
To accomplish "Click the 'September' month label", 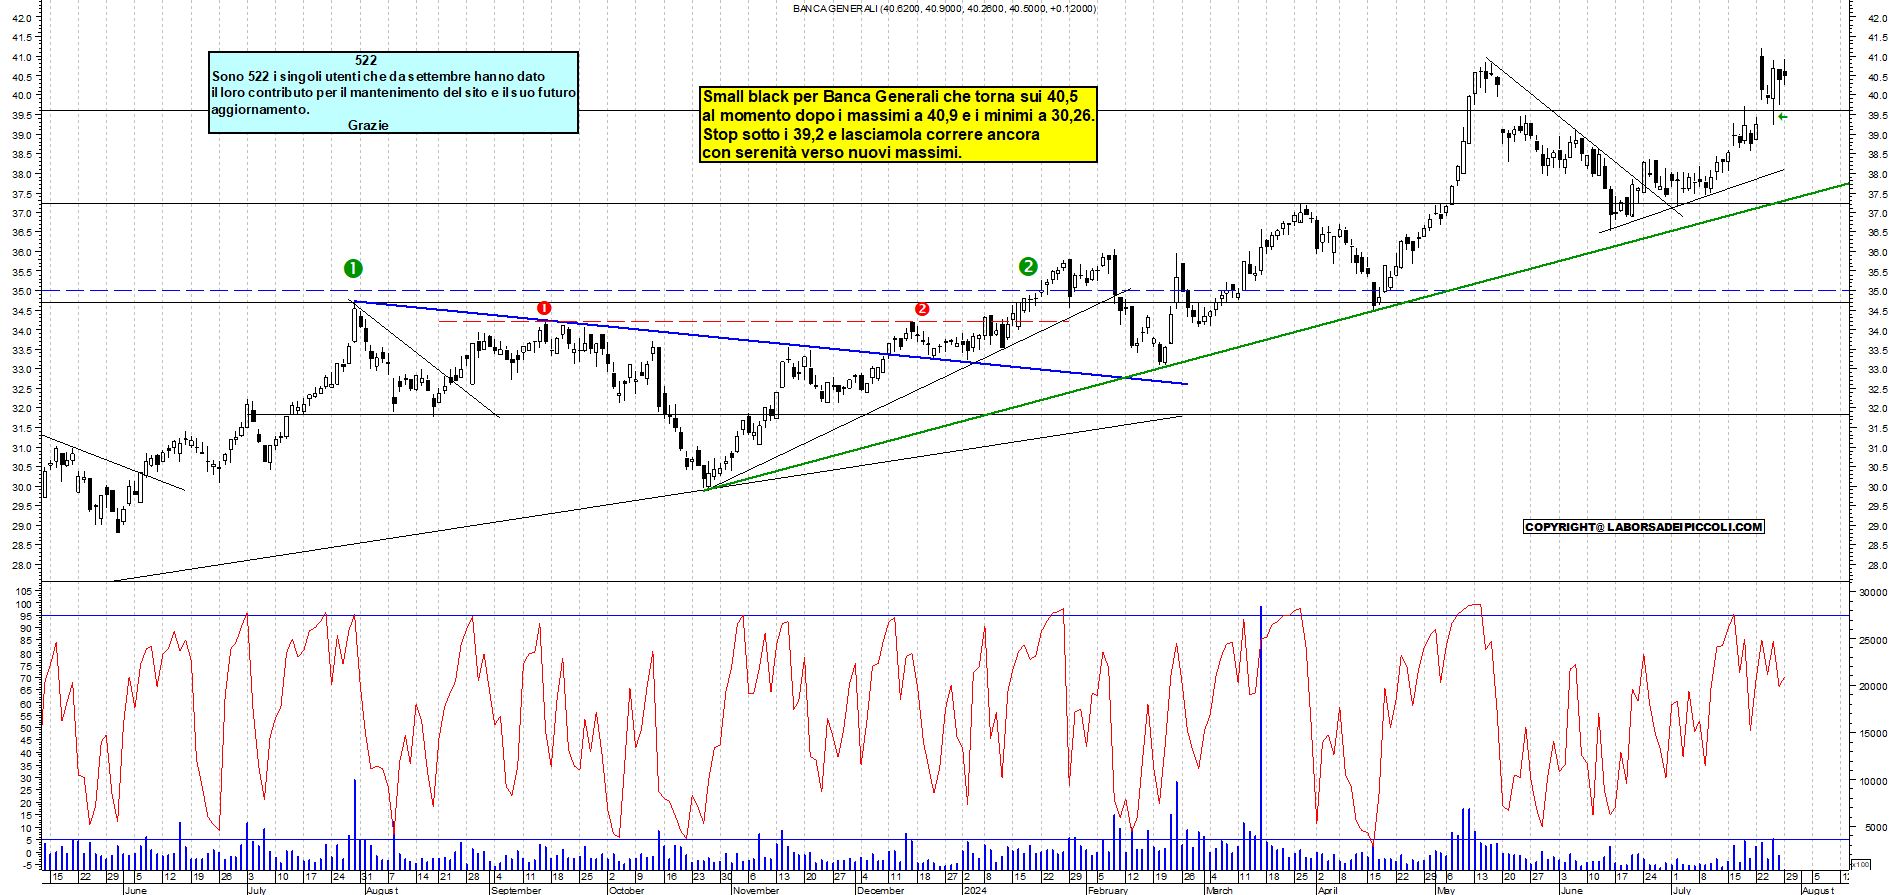I will coord(516,890).
